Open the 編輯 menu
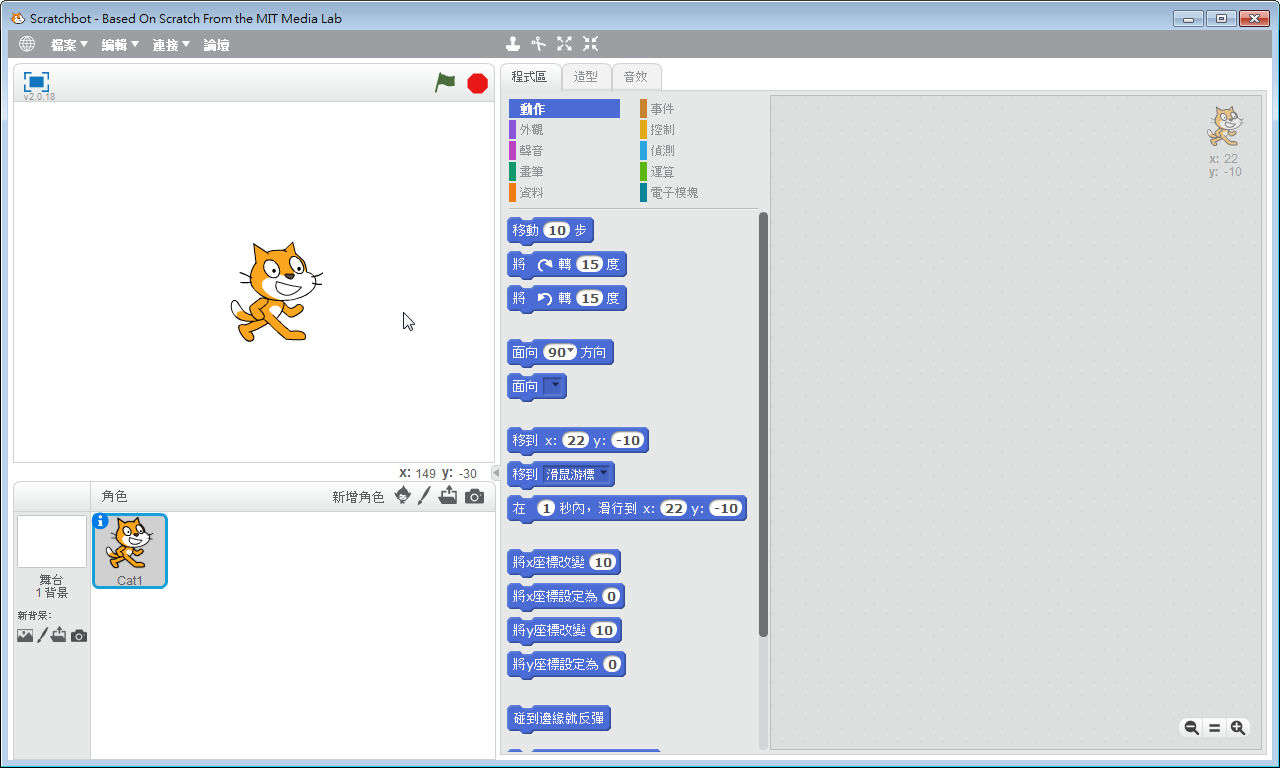 click(120, 45)
